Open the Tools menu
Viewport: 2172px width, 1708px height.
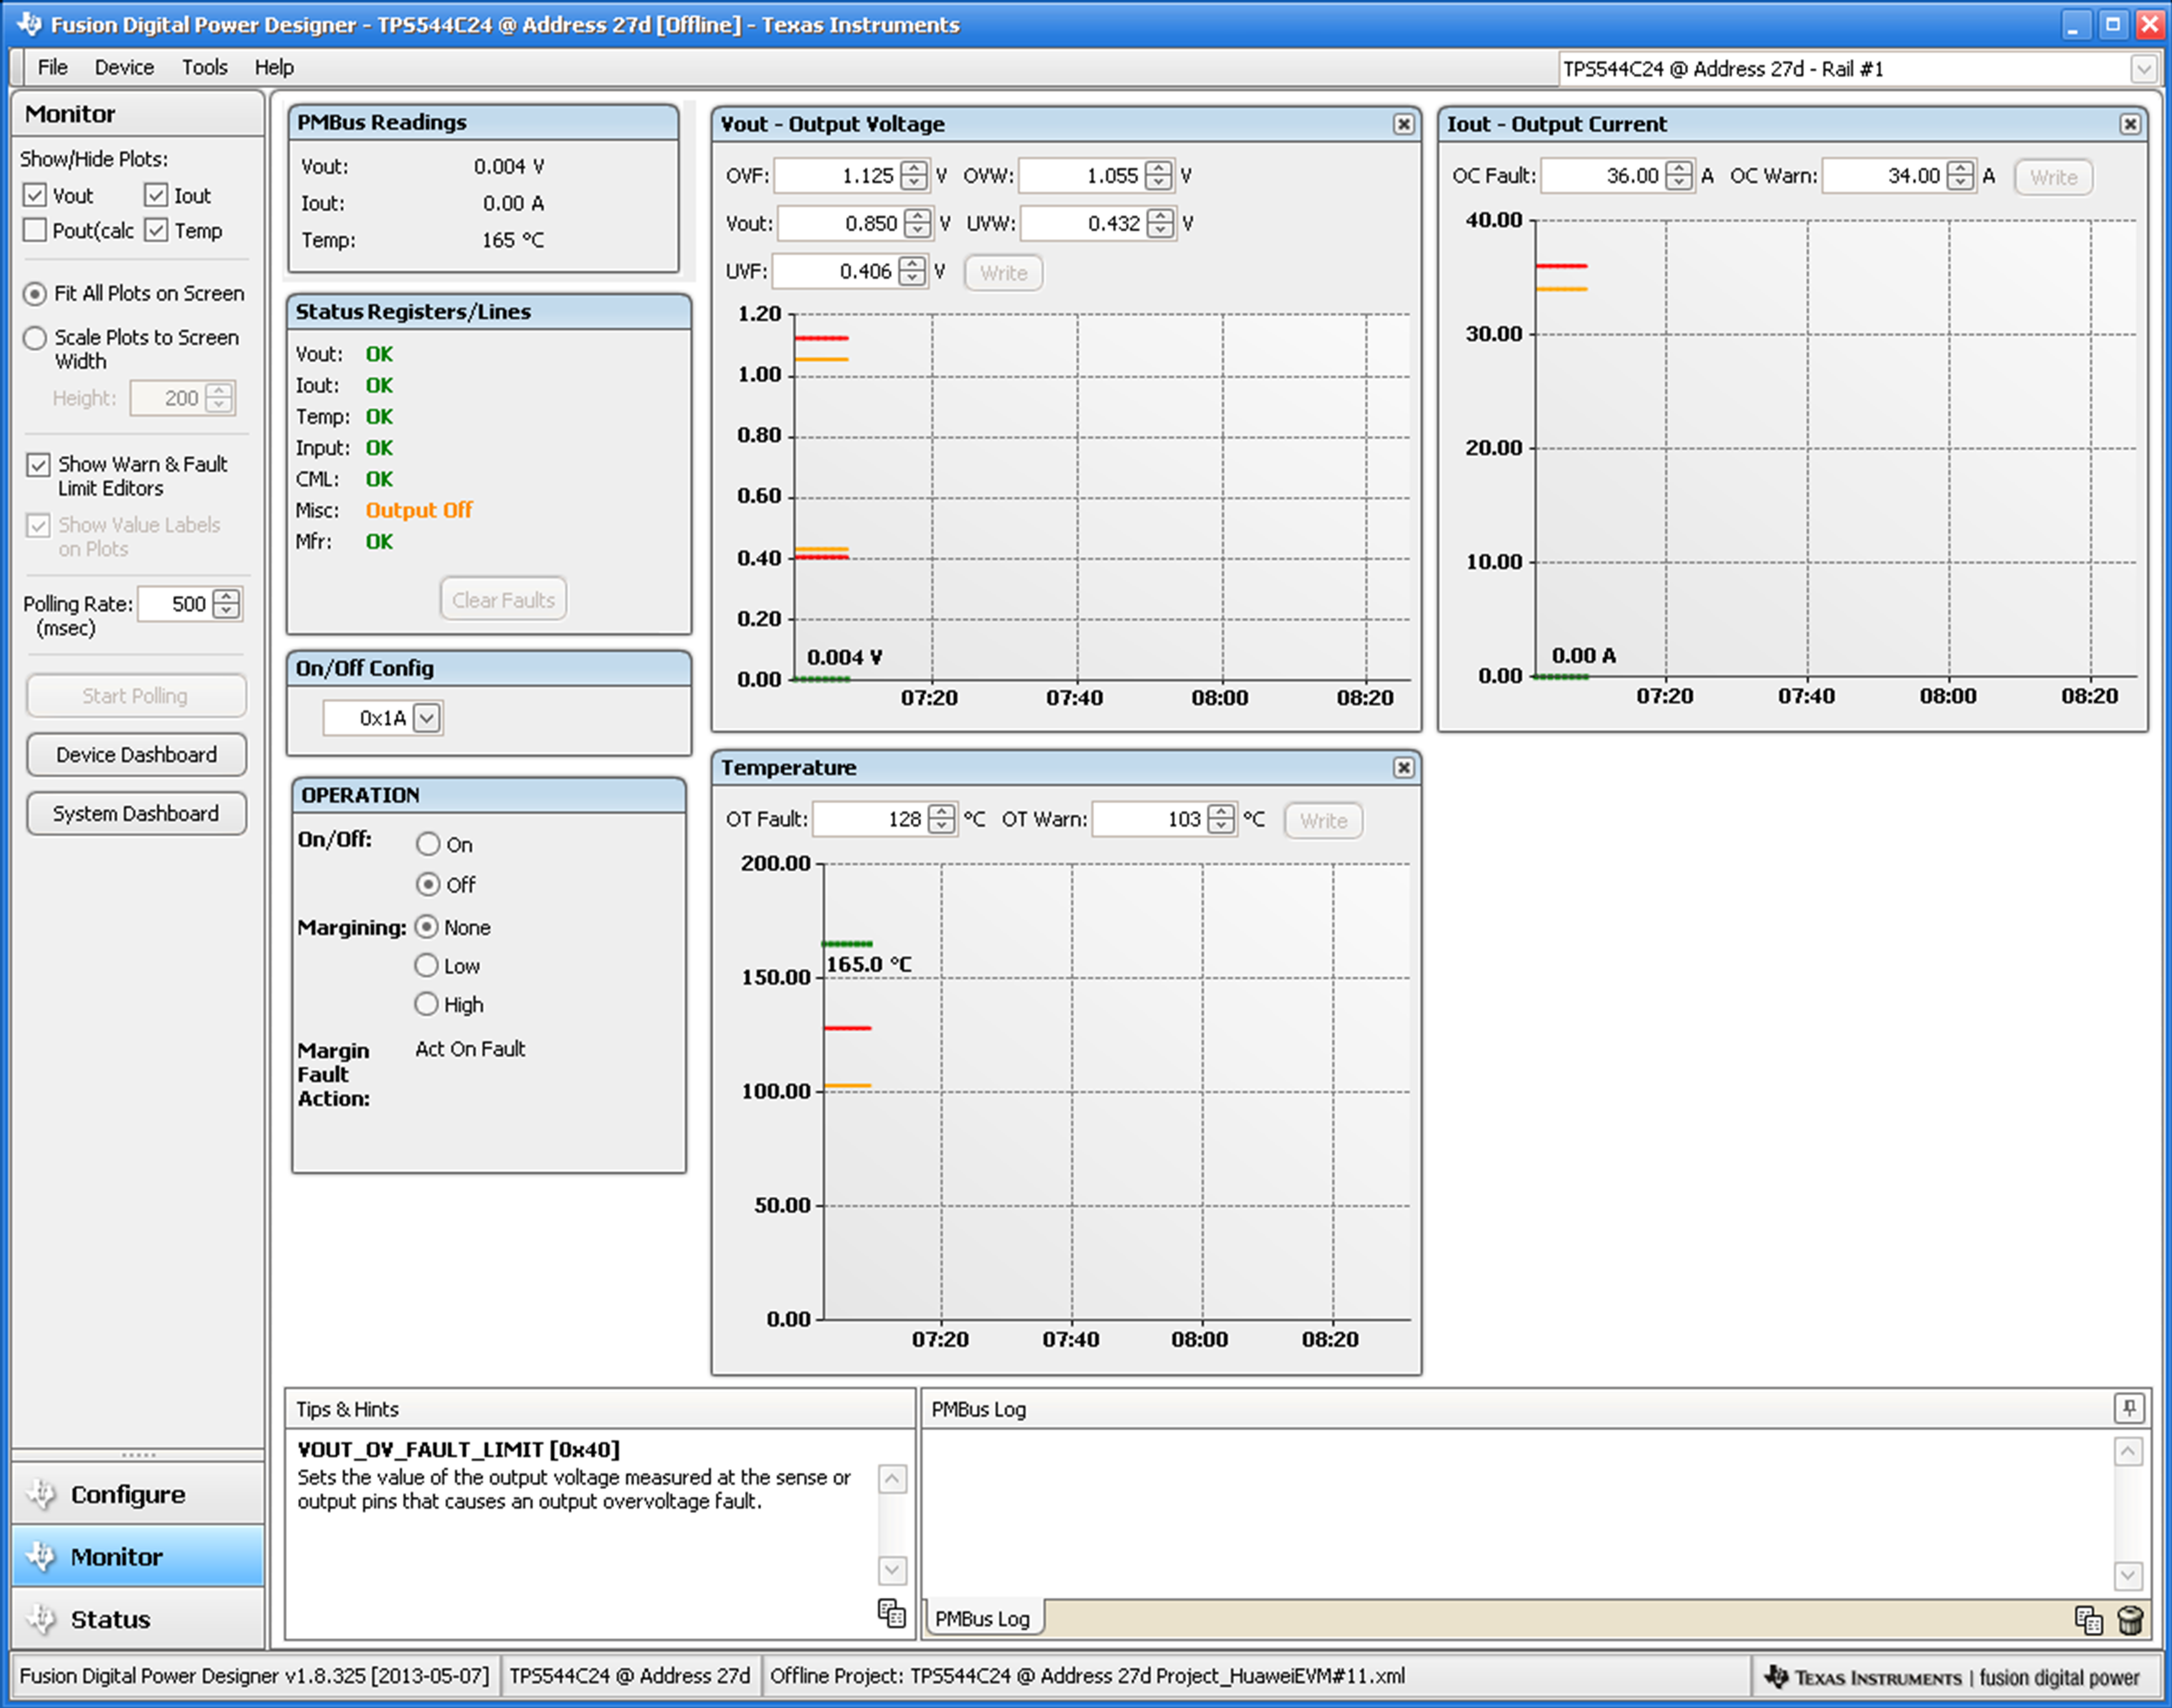click(x=204, y=67)
